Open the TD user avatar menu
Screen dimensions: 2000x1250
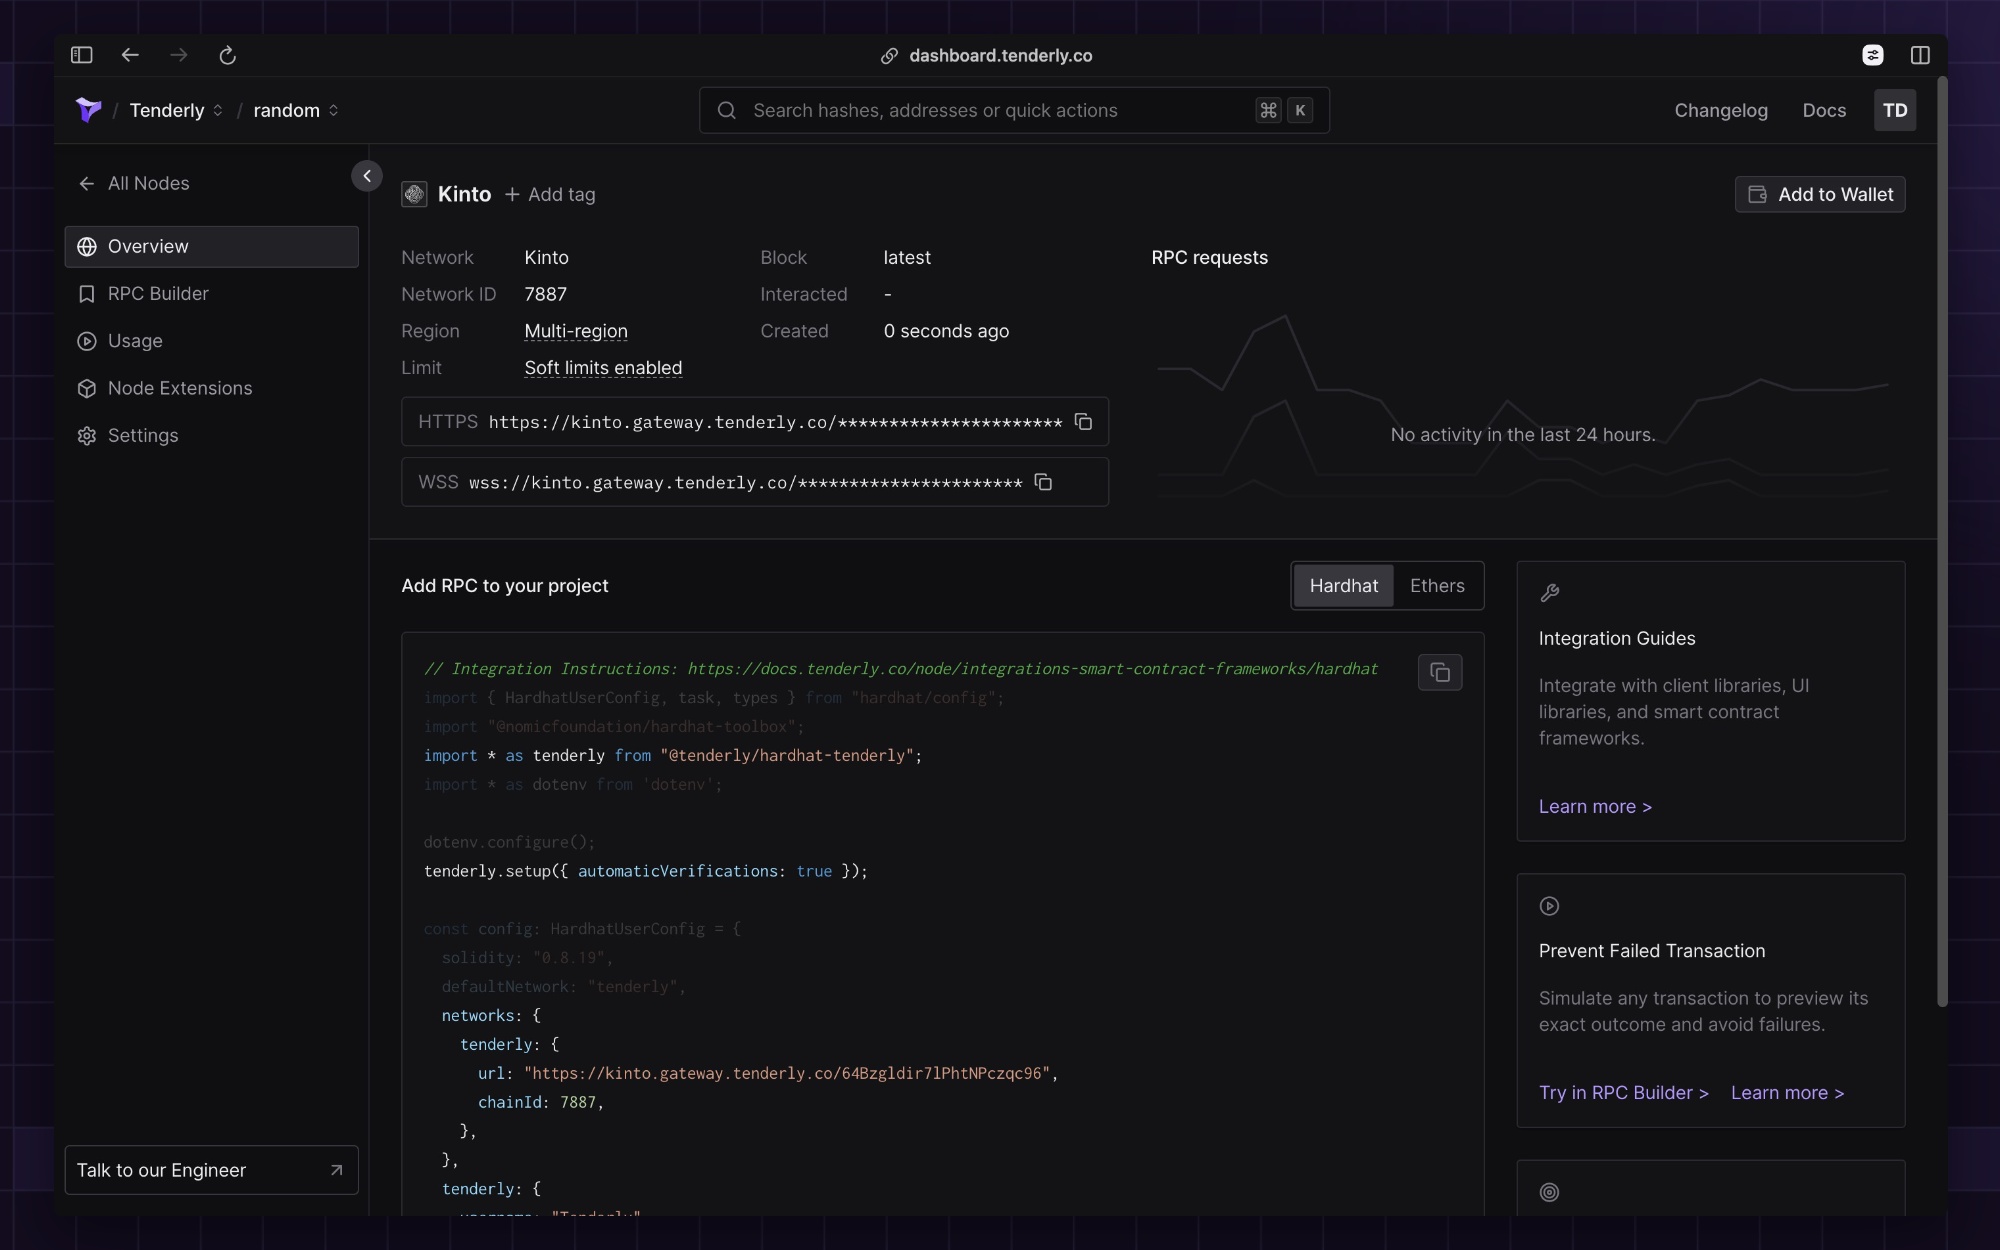click(x=1895, y=110)
